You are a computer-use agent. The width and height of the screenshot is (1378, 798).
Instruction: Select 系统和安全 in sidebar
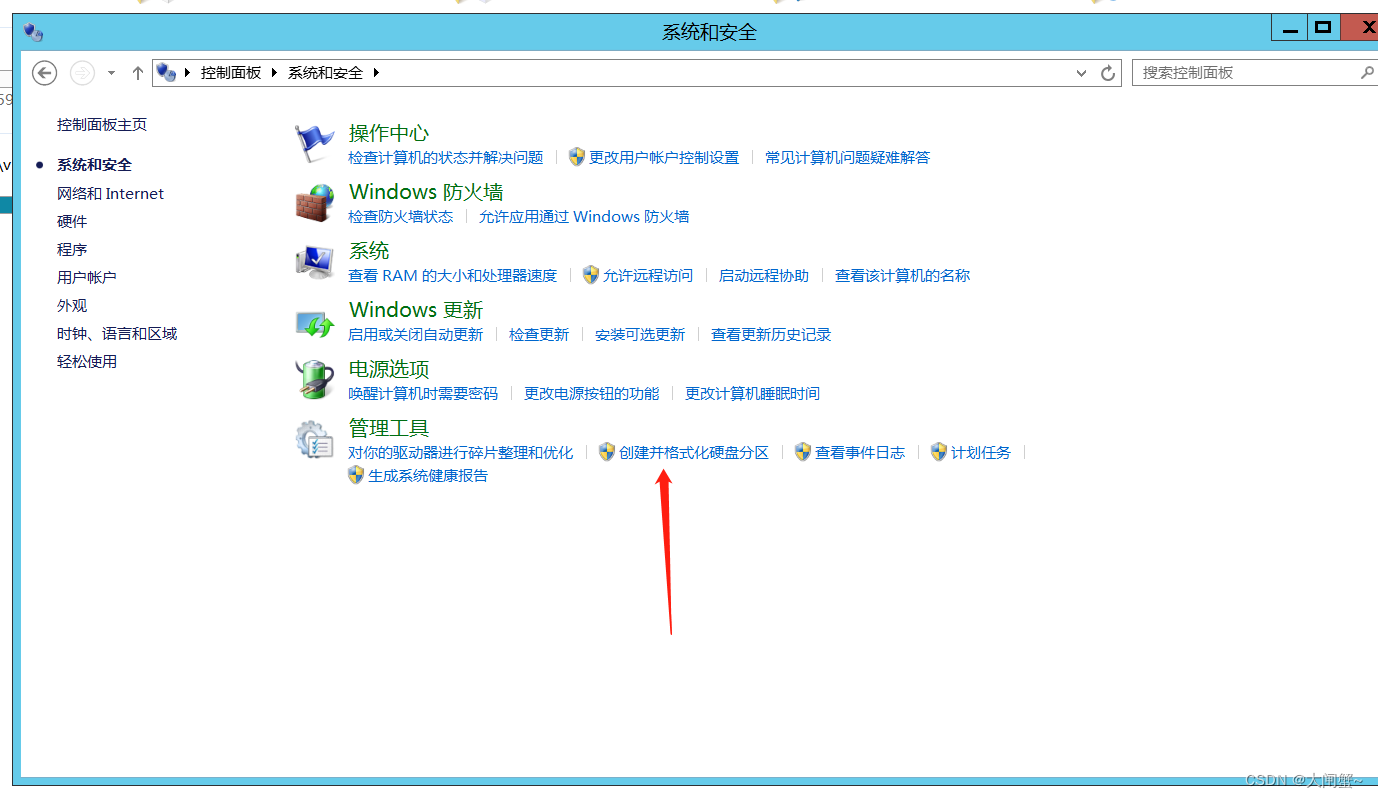click(x=94, y=165)
